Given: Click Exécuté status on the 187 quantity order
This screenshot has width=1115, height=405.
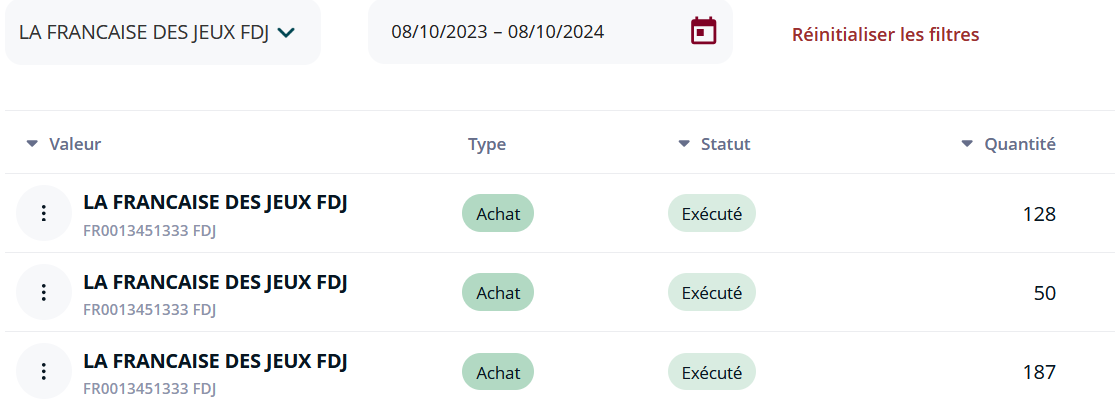Looking at the screenshot, I should [711, 372].
